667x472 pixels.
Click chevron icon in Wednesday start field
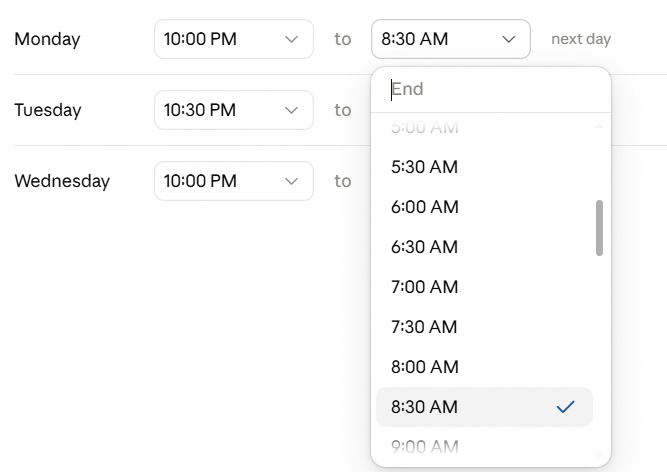click(291, 182)
